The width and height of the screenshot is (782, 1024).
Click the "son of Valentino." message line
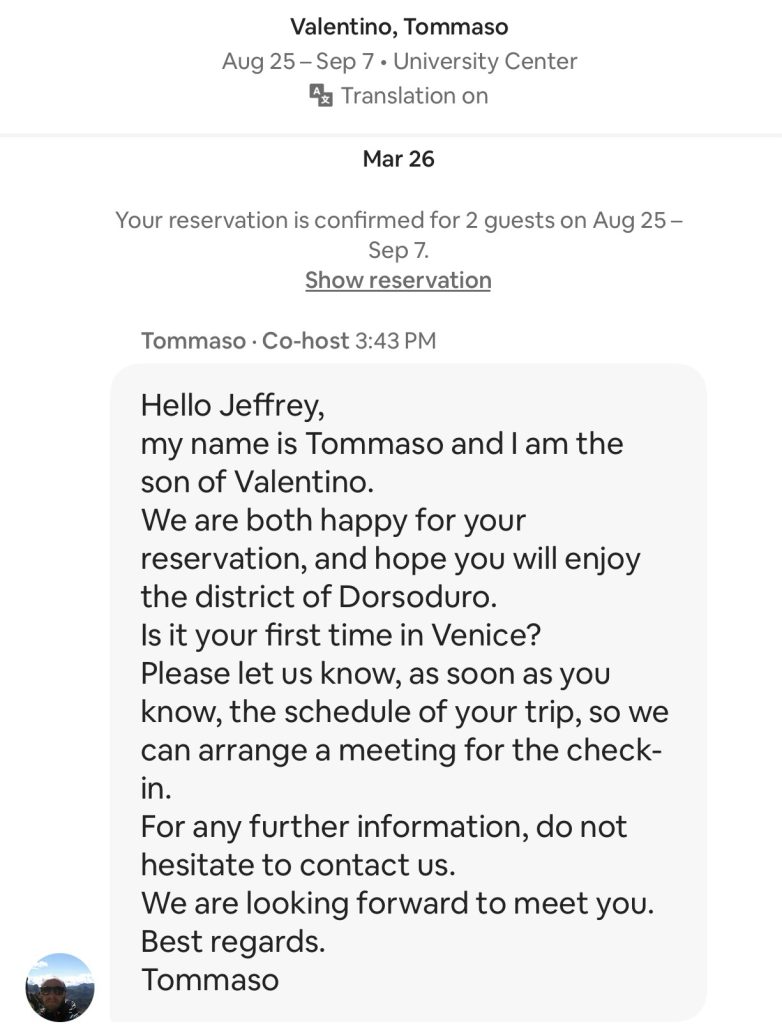tap(257, 481)
